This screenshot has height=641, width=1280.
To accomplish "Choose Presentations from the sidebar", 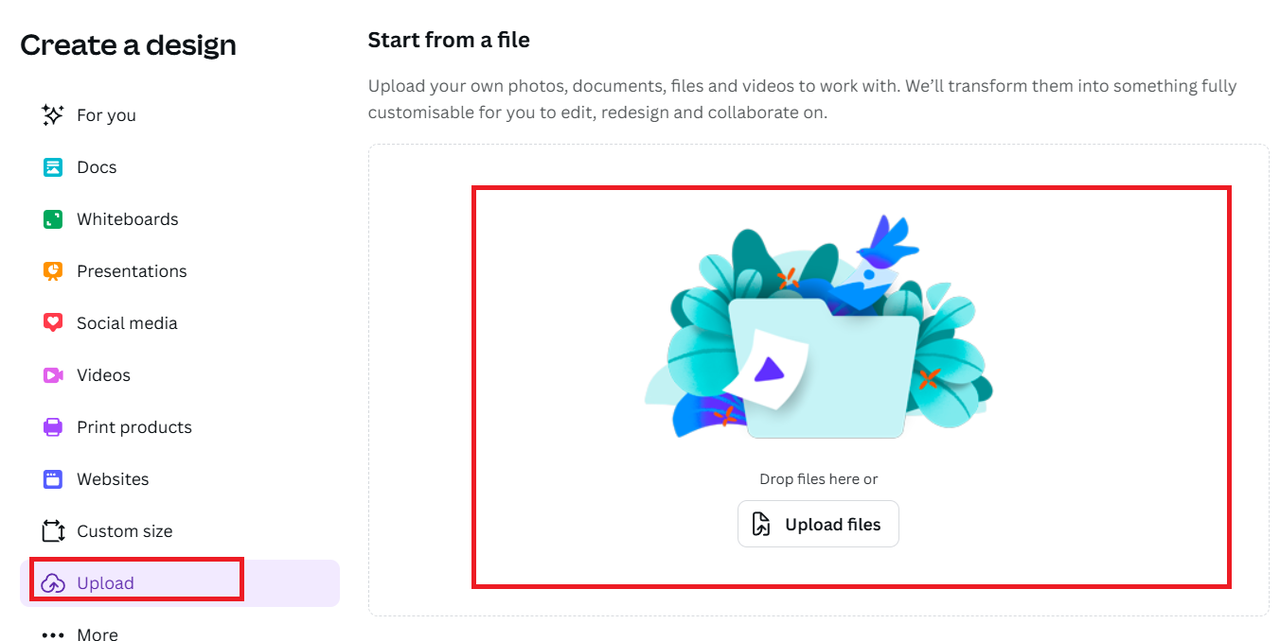I will [131, 271].
